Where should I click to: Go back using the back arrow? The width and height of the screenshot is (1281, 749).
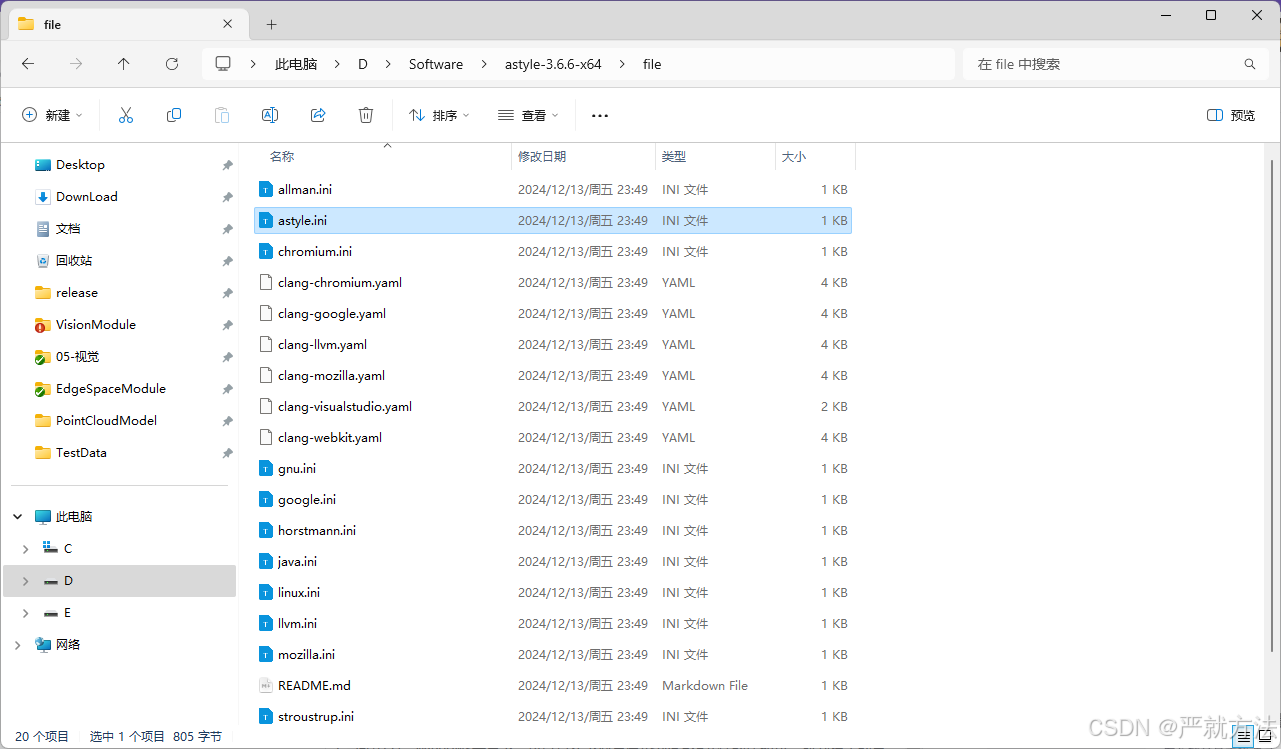tap(27, 63)
